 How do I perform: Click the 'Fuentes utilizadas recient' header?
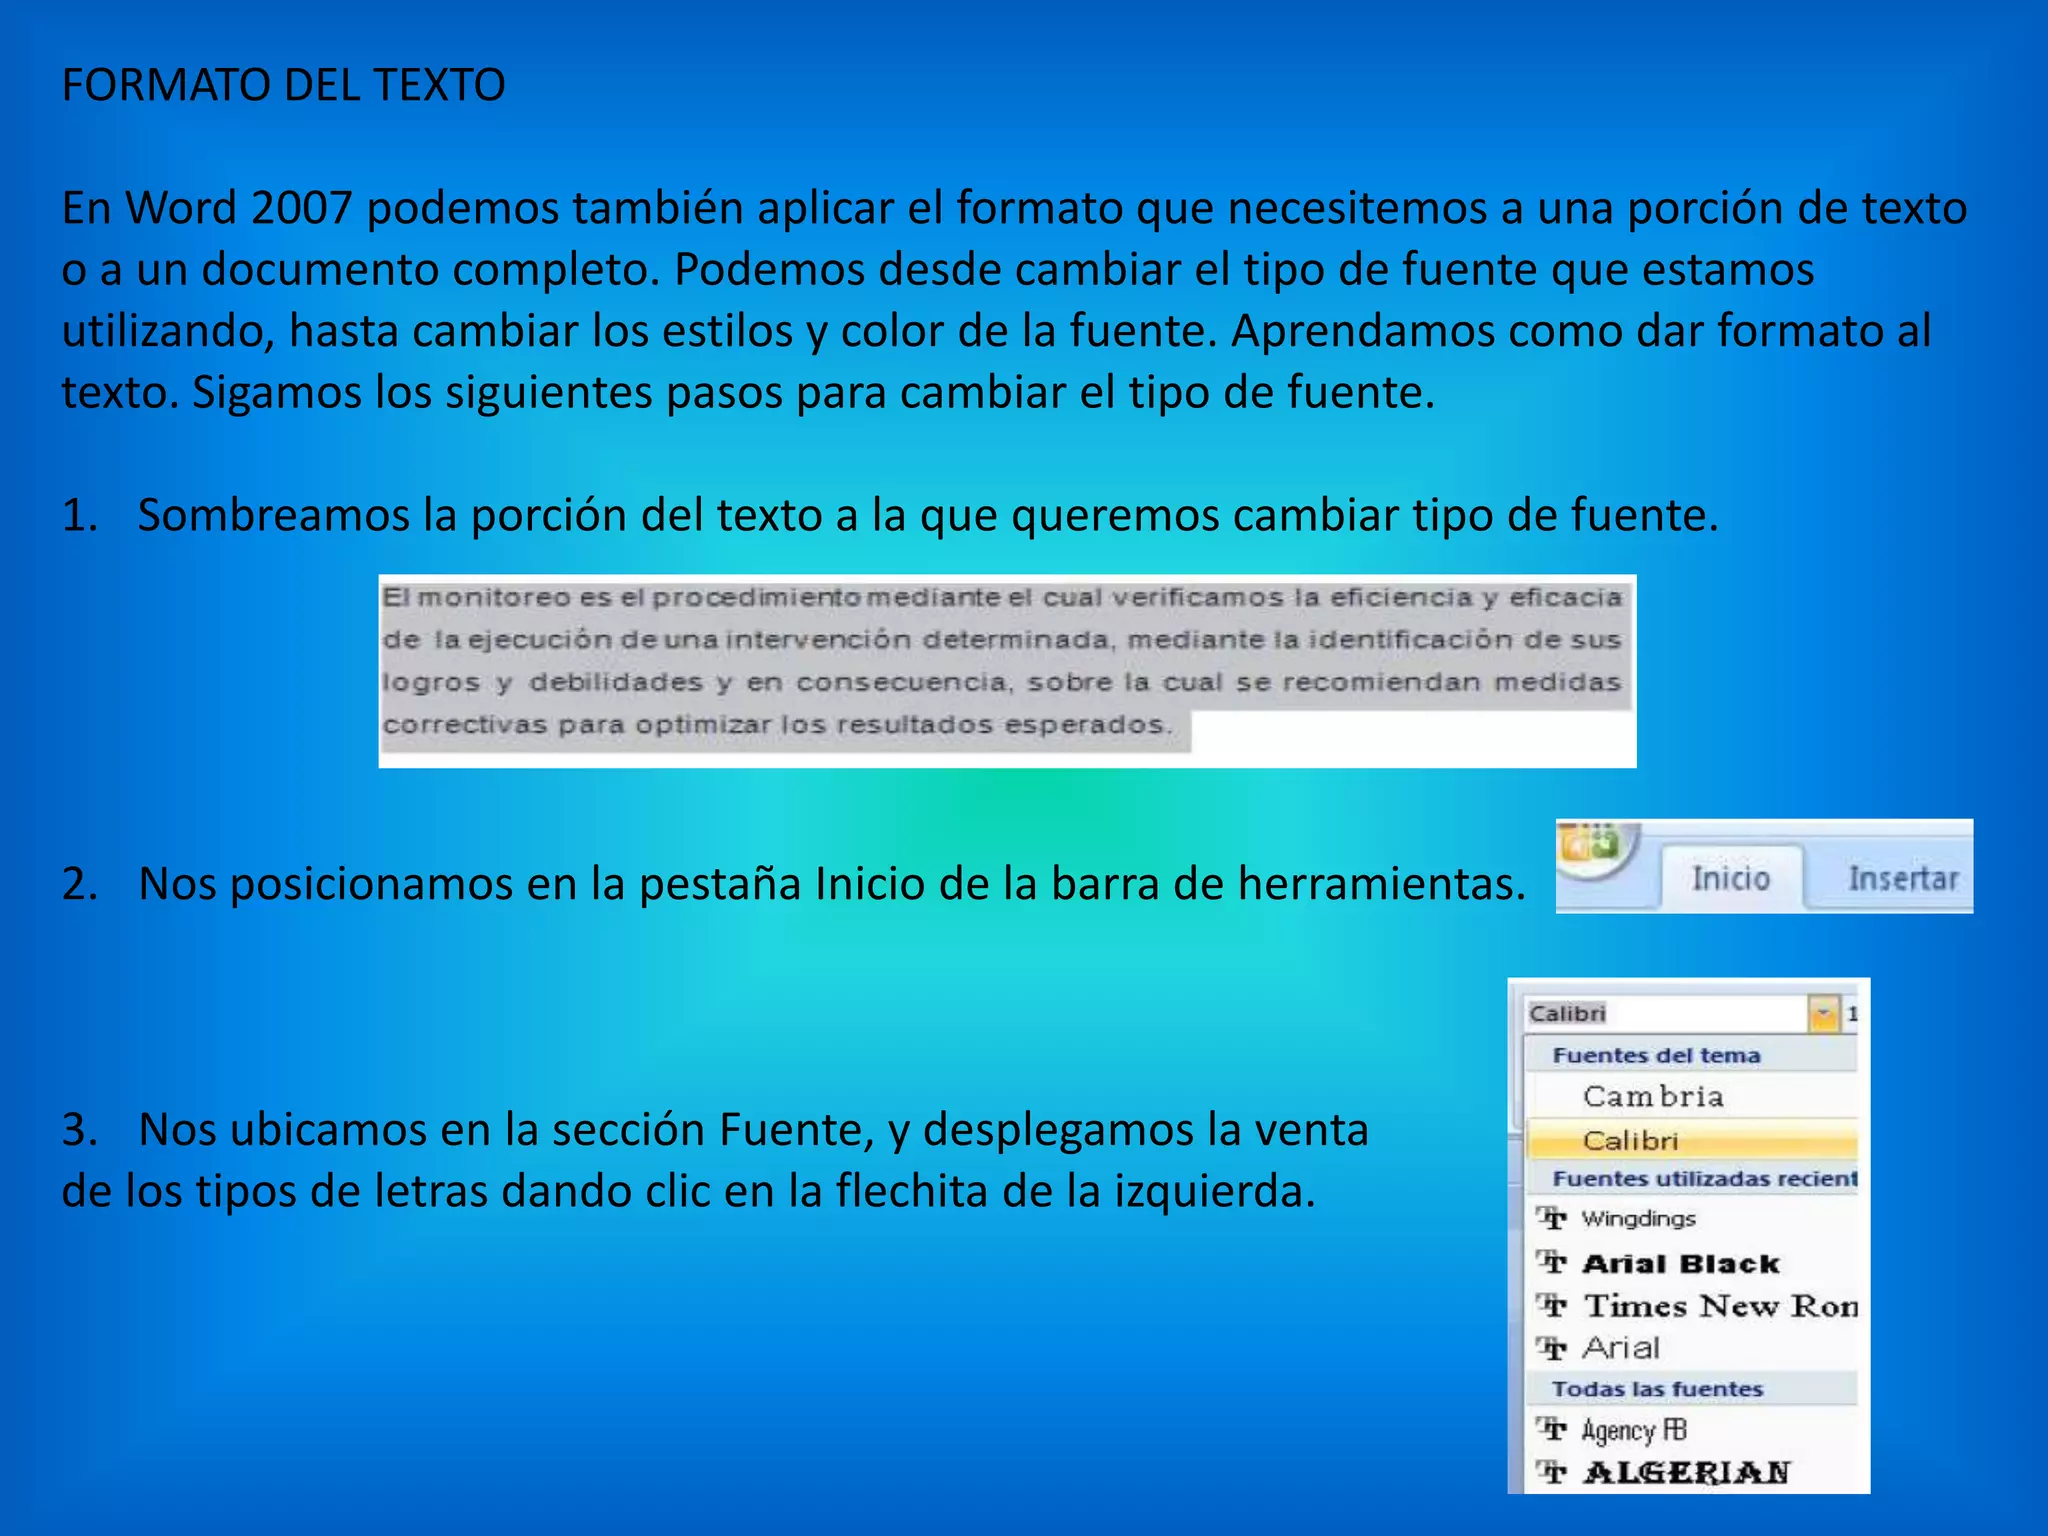(x=1704, y=1179)
